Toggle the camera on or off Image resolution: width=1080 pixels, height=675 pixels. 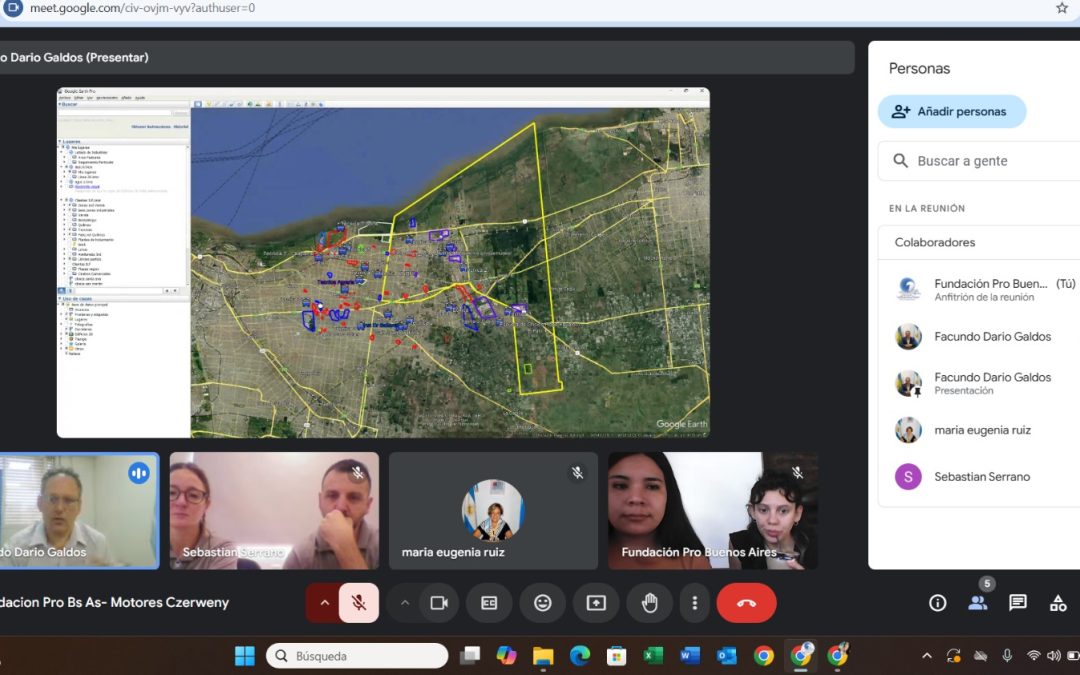pos(438,603)
